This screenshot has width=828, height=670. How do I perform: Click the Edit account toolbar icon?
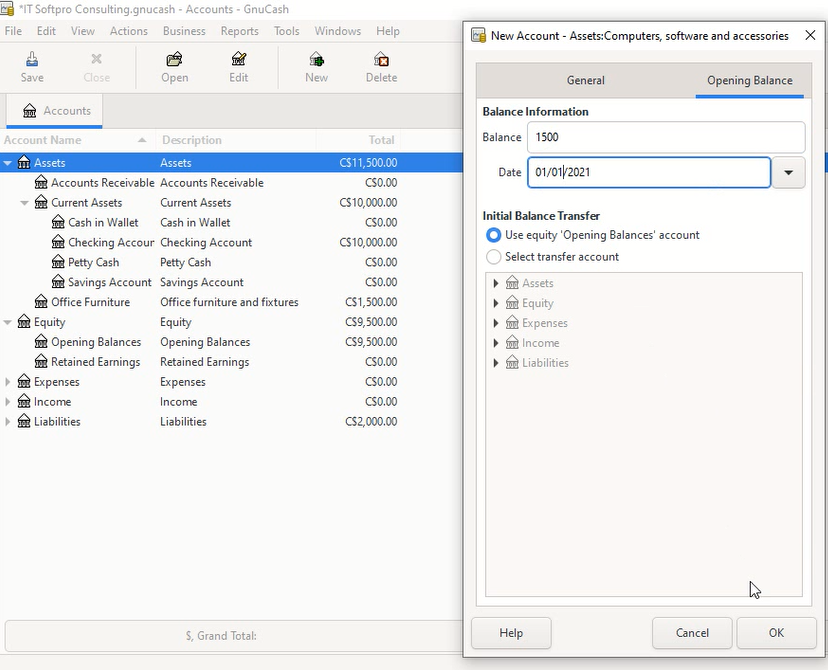[x=238, y=60]
